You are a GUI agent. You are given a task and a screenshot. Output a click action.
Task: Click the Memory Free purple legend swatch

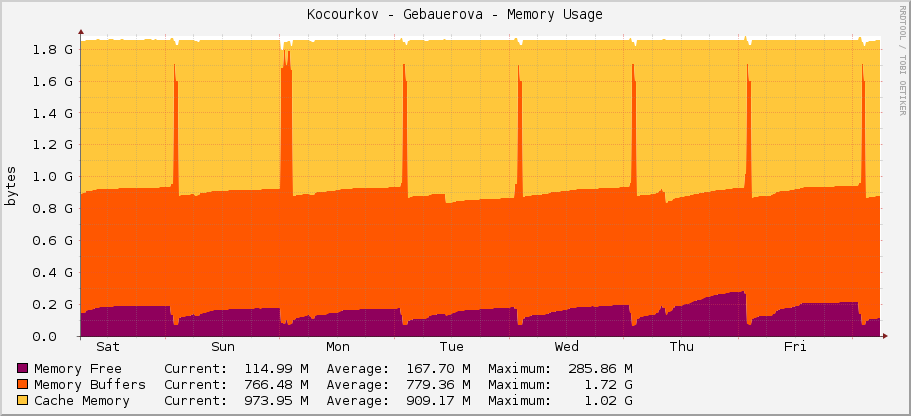pos(23,368)
